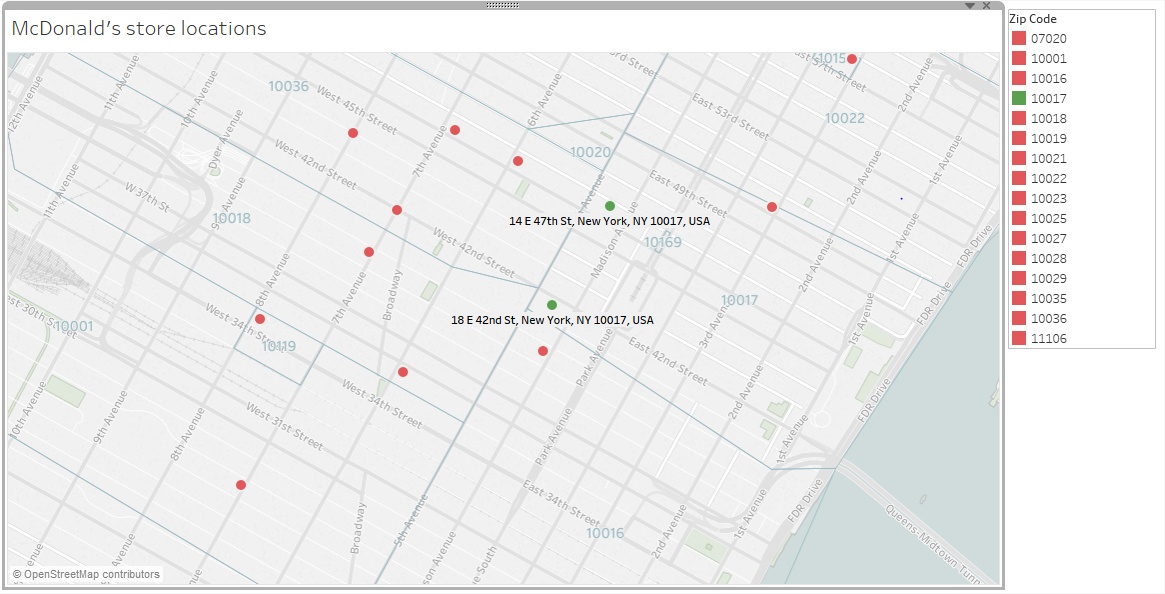Click the Zip Code legend title
The height and width of the screenshot is (594, 1165).
click(x=1033, y=19)
